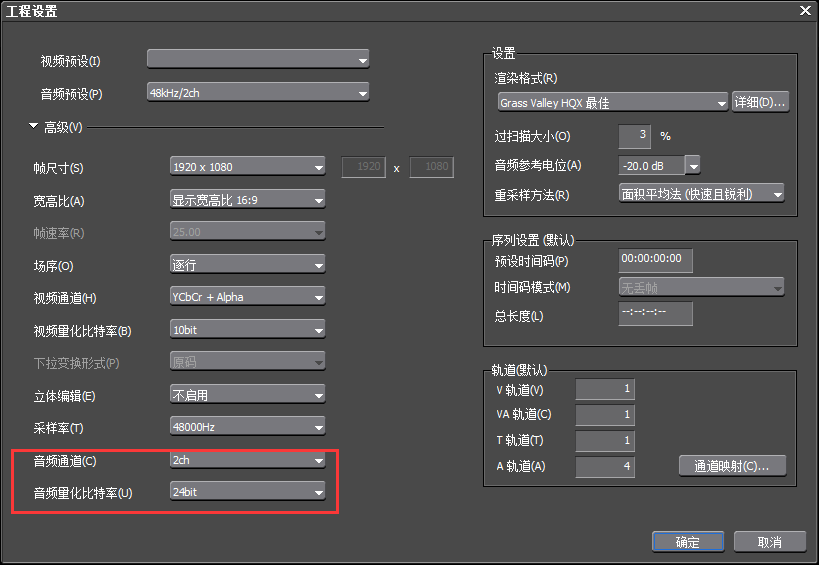Click the 帧速率 25.00 dropdown
Screen dimensions: 819x565
coord(248,232)
